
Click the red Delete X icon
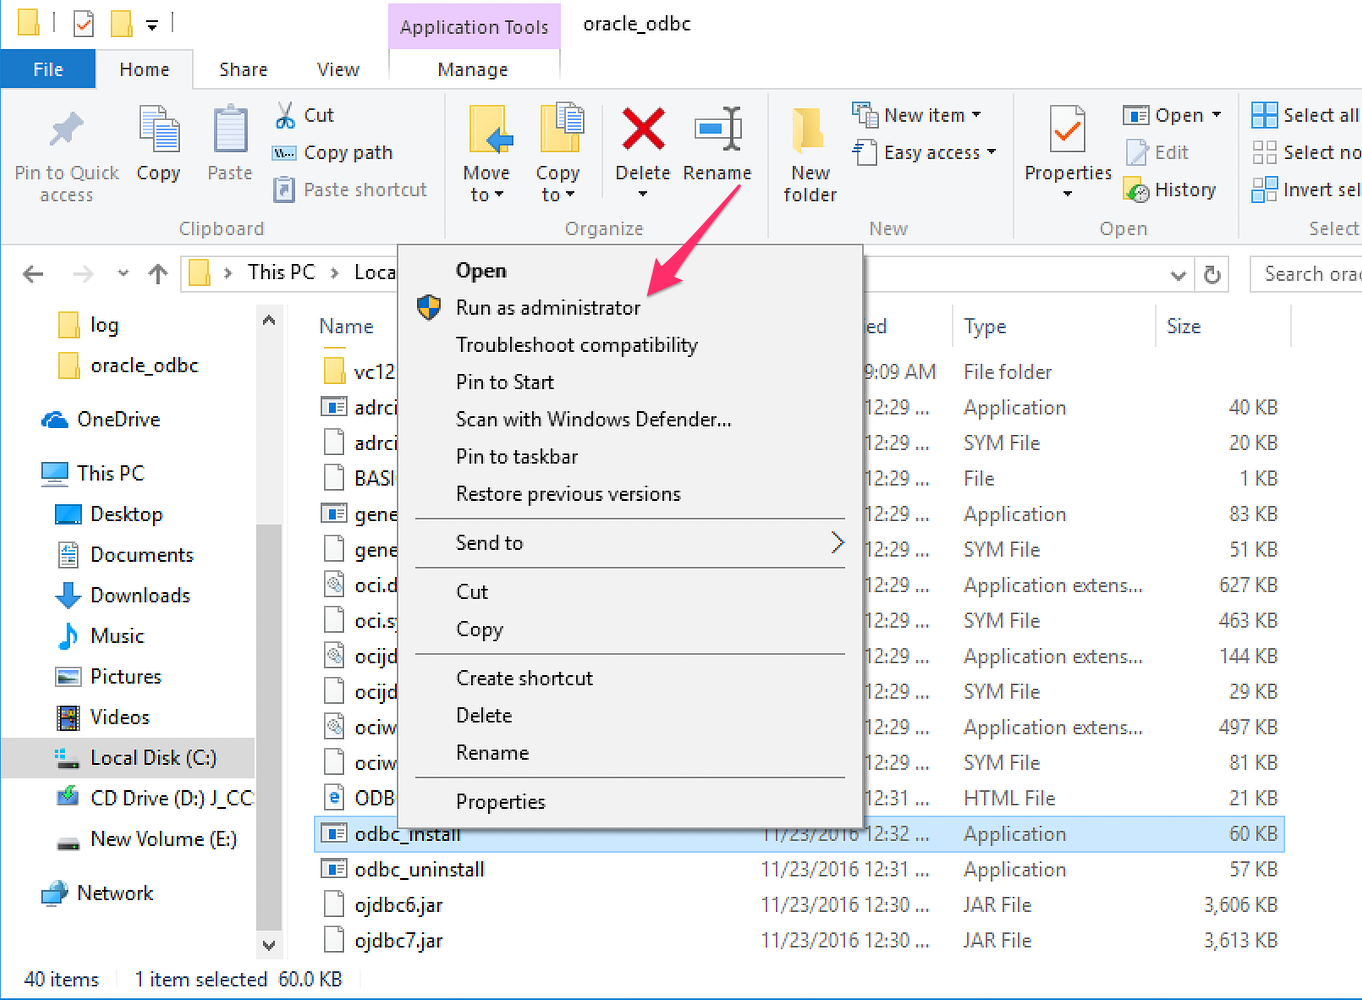click(643, 130)
